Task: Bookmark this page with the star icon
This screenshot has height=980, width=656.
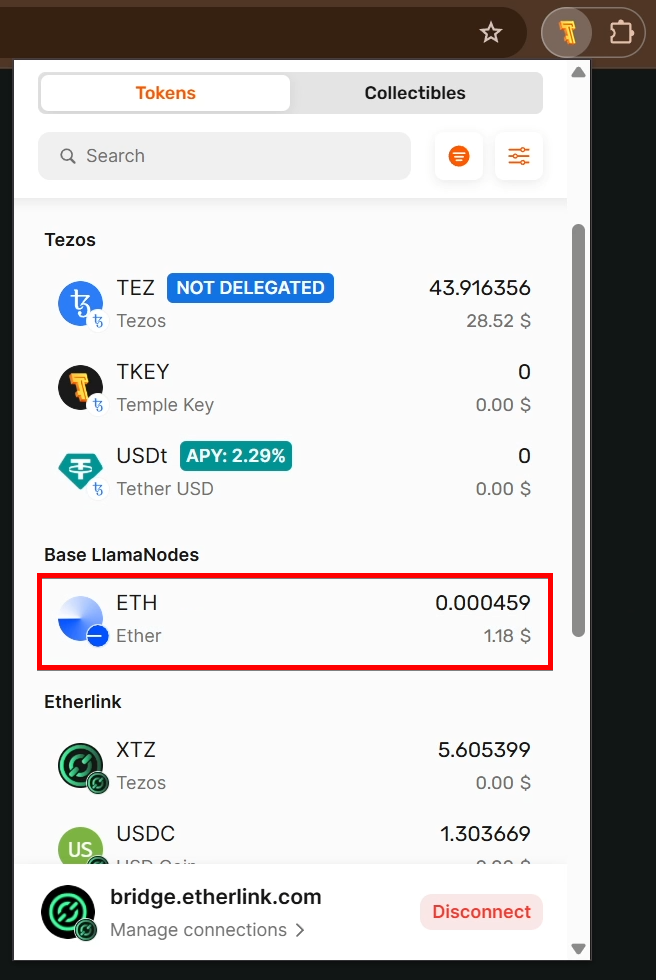Action: tap(490, 32)
